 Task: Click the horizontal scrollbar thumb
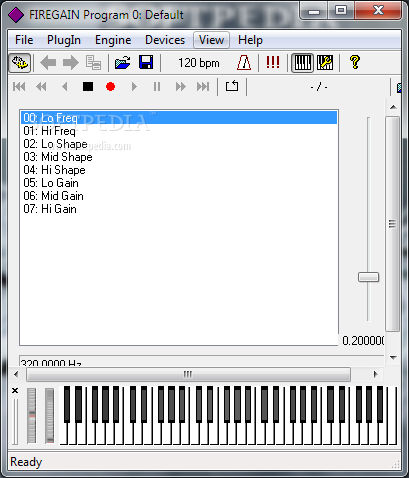coord(188,374)
